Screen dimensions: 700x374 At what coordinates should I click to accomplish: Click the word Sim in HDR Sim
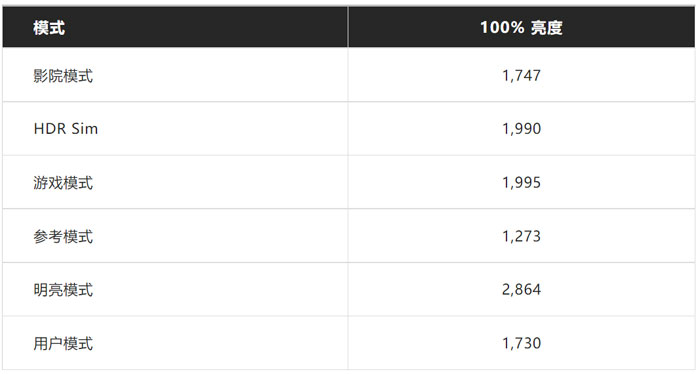pos(84,129)
